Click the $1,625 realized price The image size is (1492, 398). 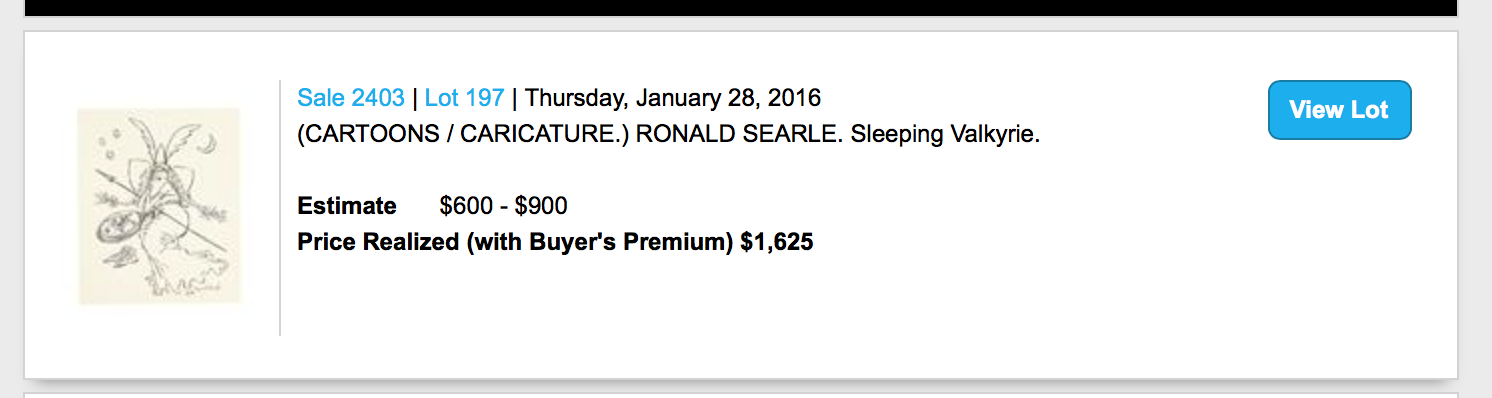tap(777, 242)
